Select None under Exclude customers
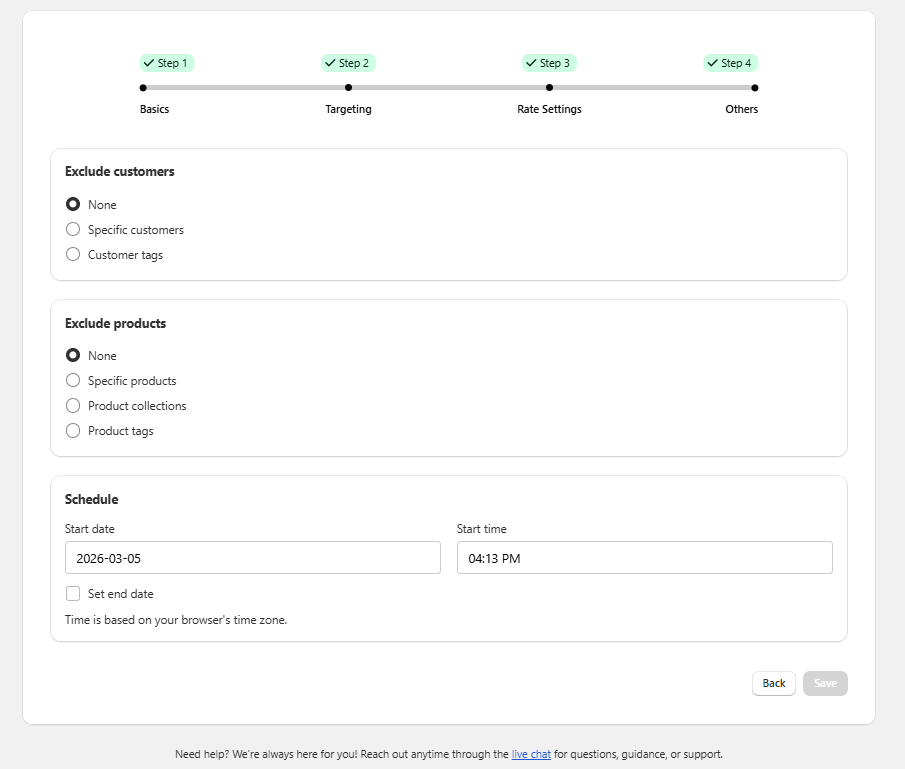This screenshot has width=905, height=769. tap(73, 204)
